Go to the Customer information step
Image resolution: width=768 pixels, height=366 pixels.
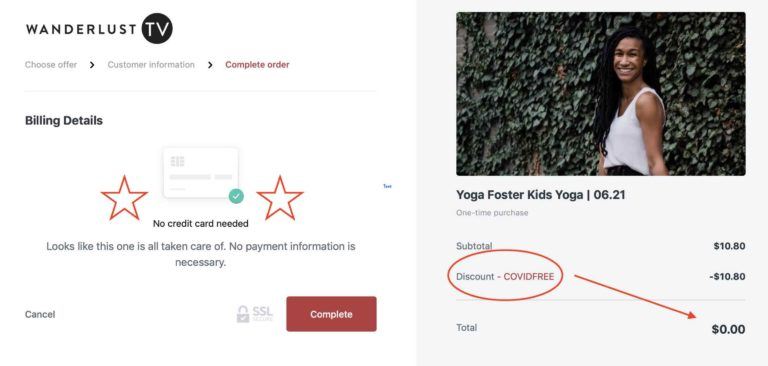click(151, 65)
